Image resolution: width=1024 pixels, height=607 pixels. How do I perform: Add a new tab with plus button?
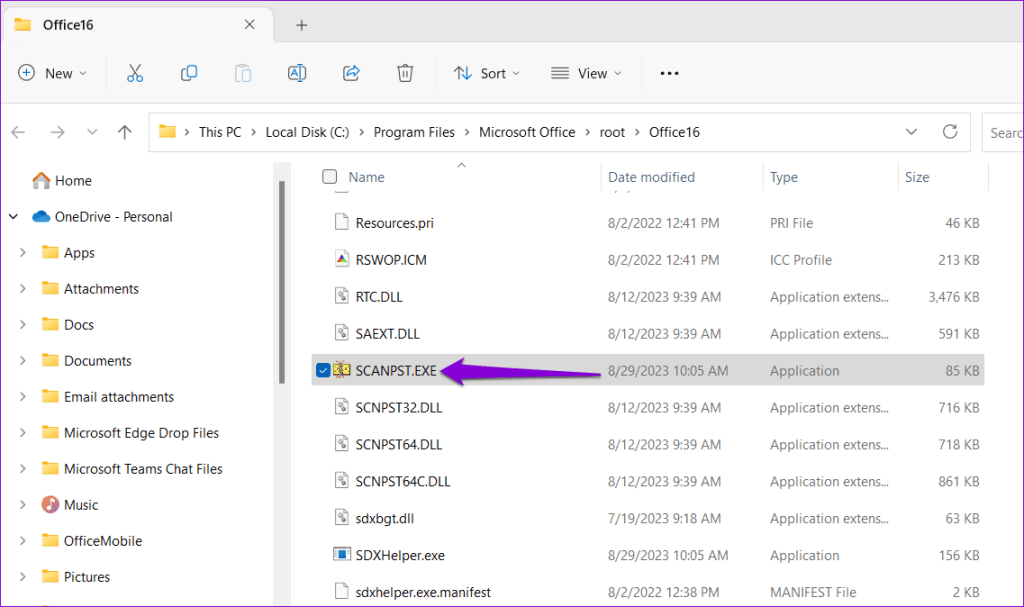301,25
